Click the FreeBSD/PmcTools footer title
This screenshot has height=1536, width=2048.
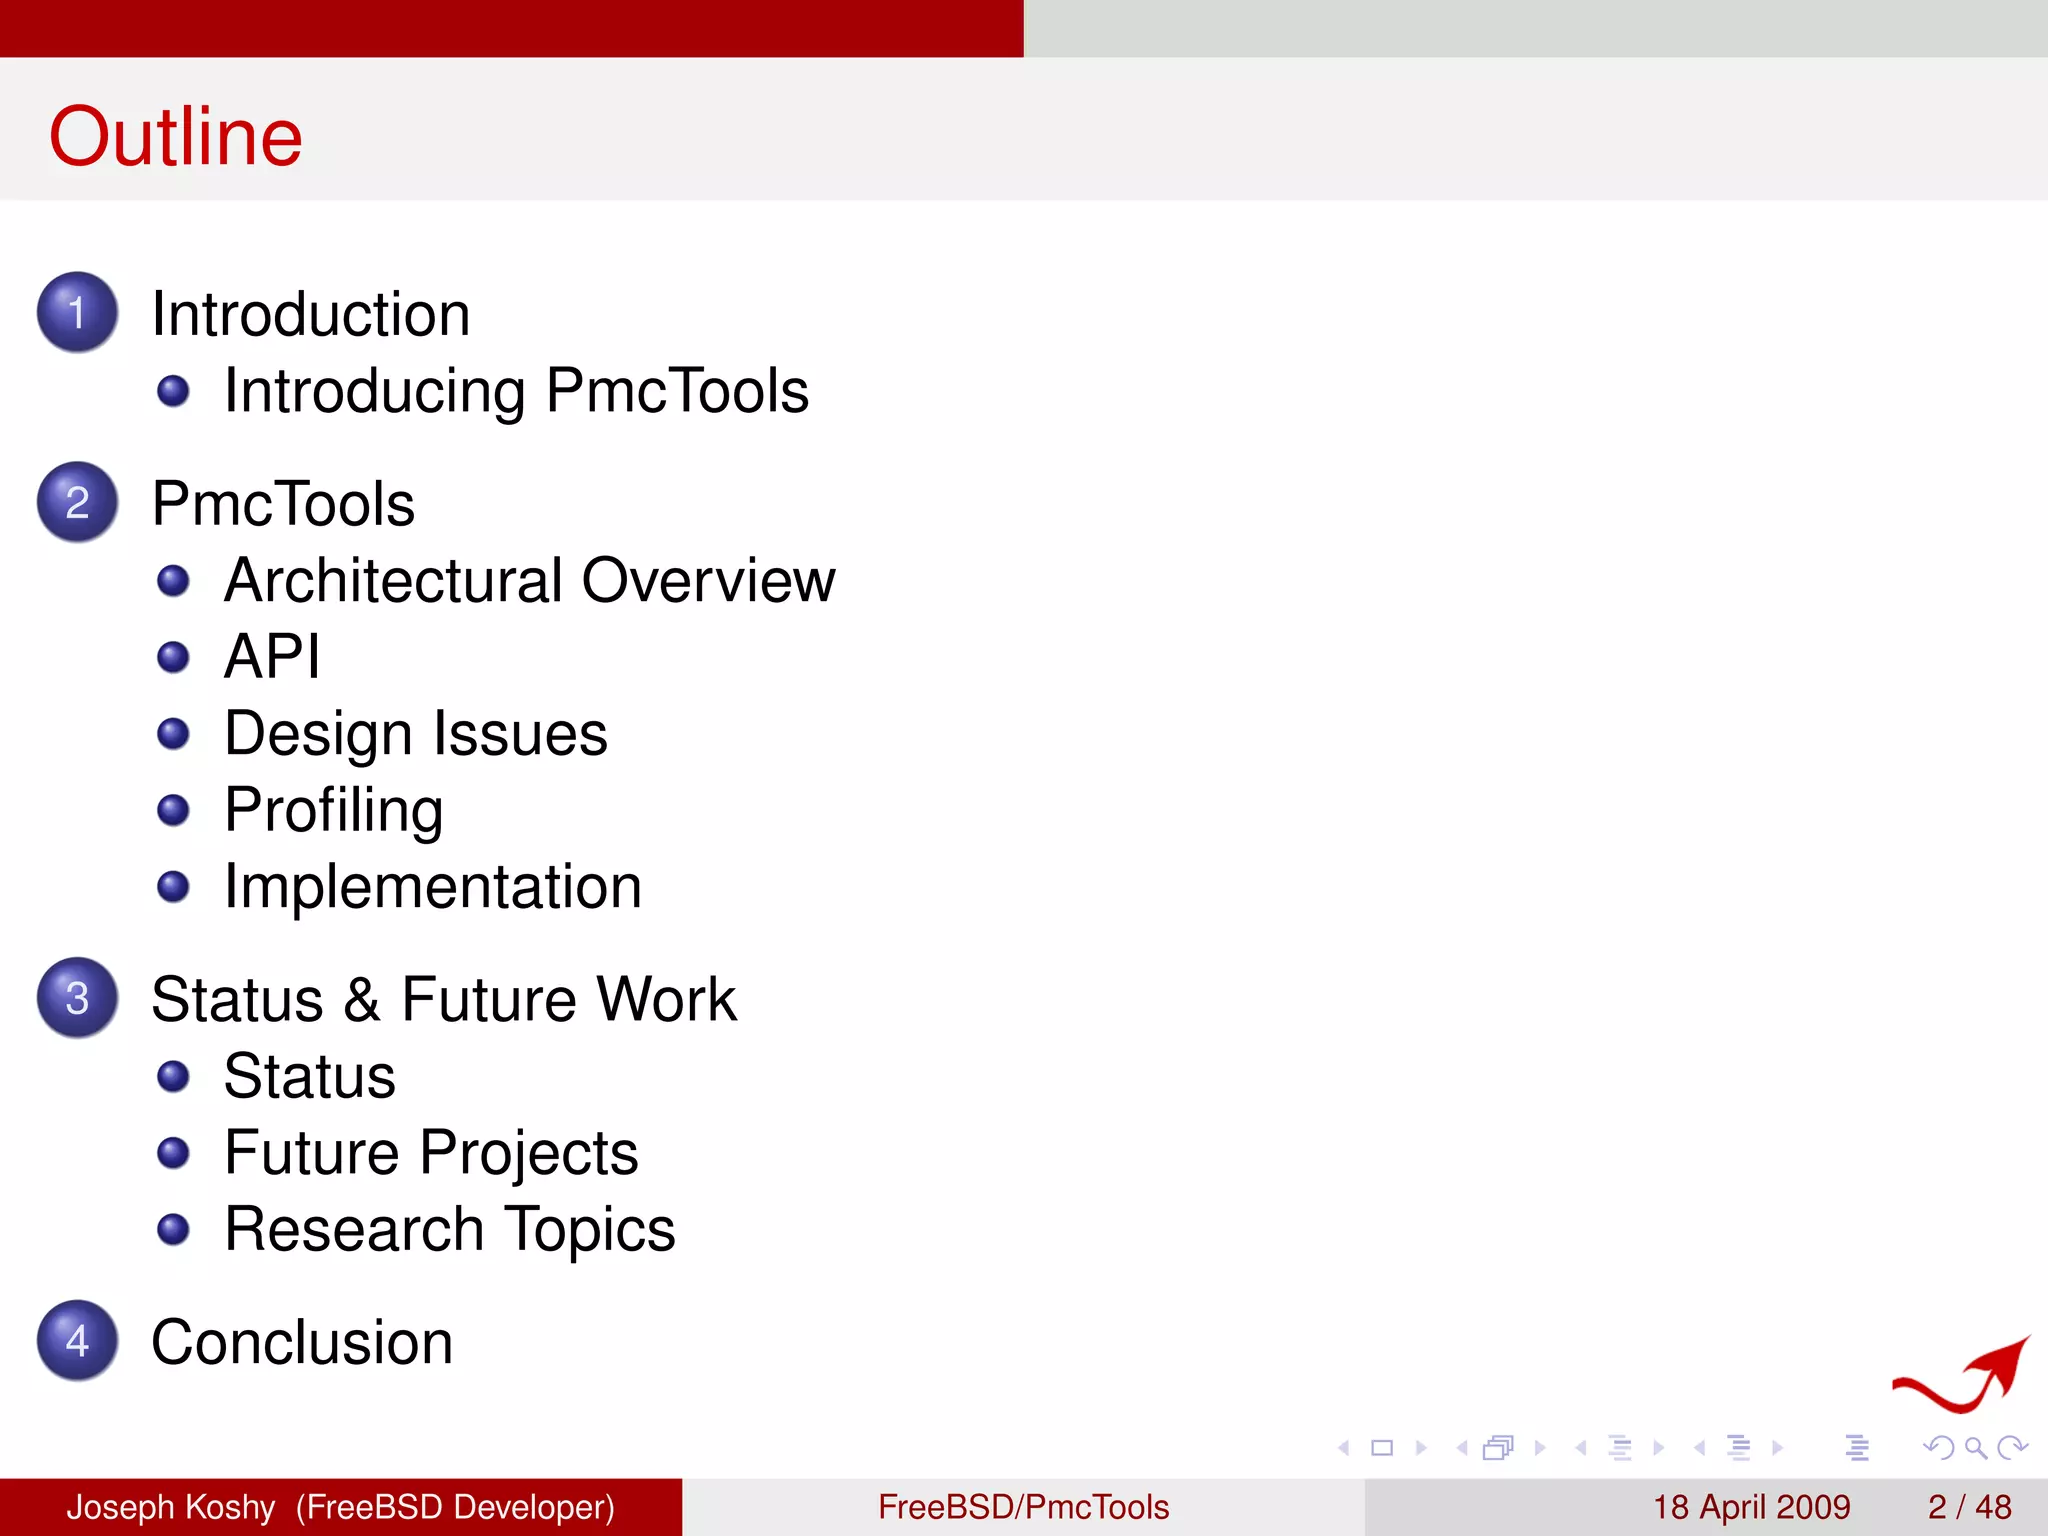click(x=1023, y=1507)
